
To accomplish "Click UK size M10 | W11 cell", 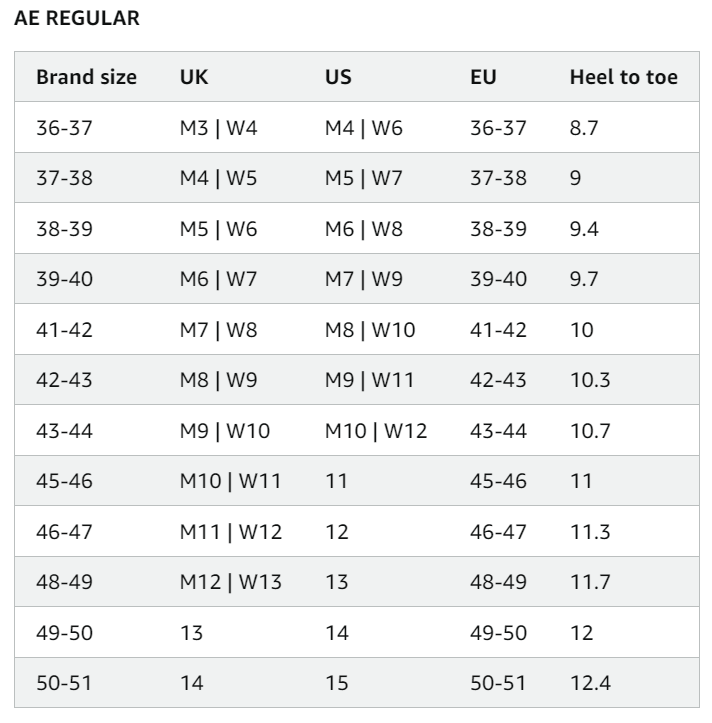I will 230,481.
